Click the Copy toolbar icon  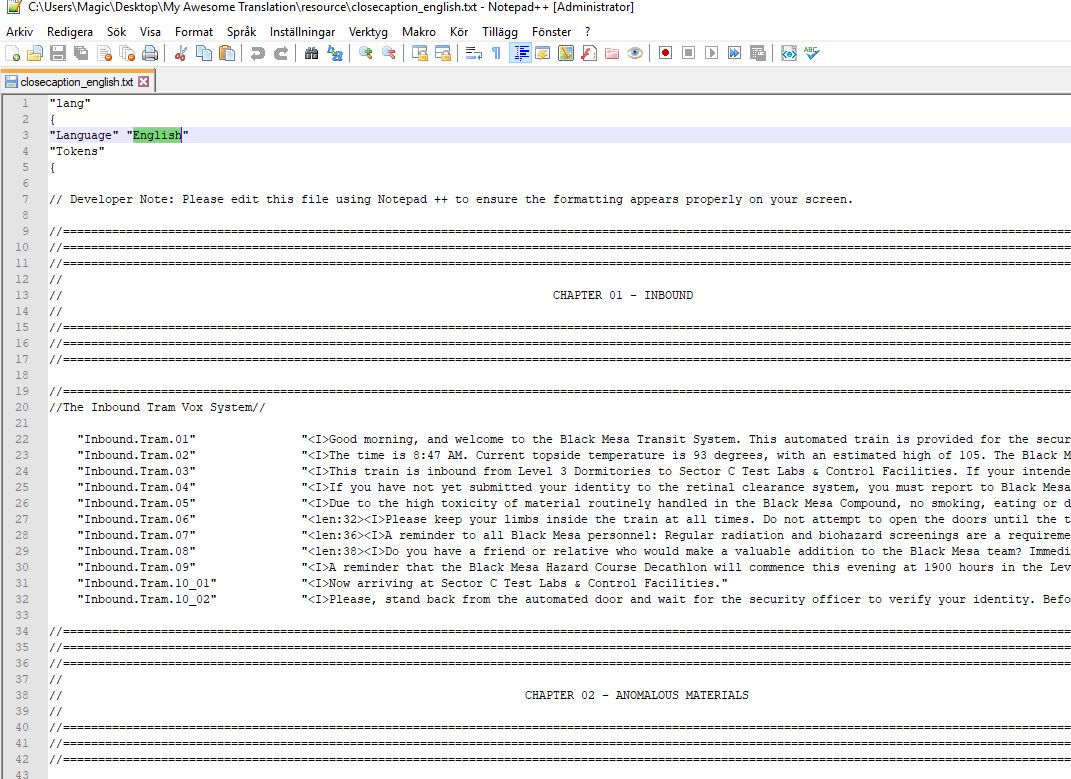click(x=204, y=53)
